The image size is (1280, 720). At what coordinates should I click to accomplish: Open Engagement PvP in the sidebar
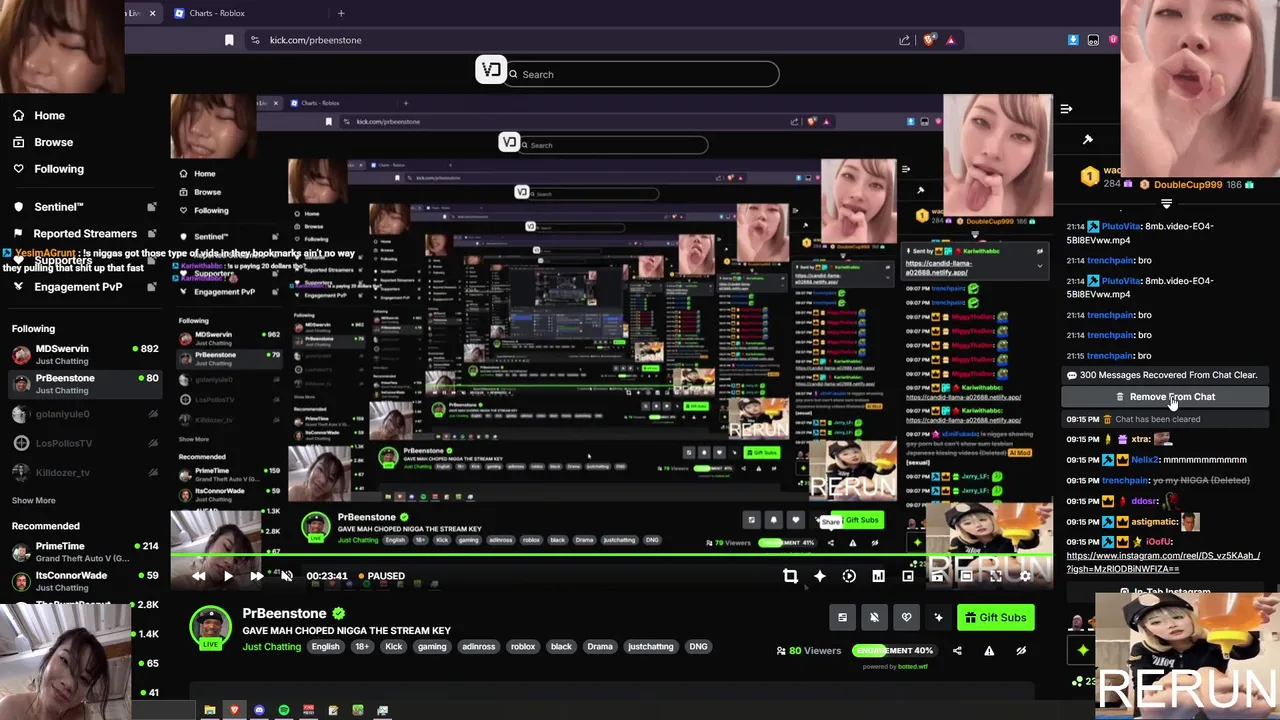[x=78, y=287]
